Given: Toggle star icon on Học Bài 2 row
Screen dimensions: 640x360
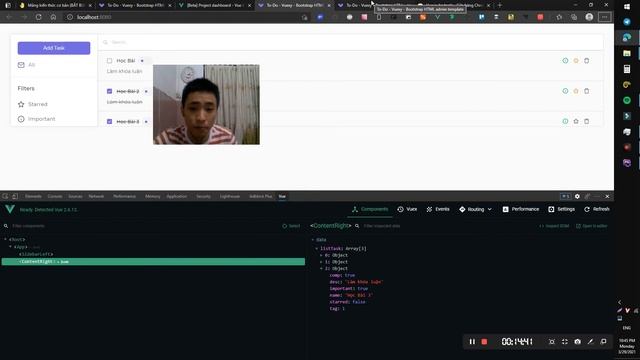Looking at the screenshot, I should (576, 91).
